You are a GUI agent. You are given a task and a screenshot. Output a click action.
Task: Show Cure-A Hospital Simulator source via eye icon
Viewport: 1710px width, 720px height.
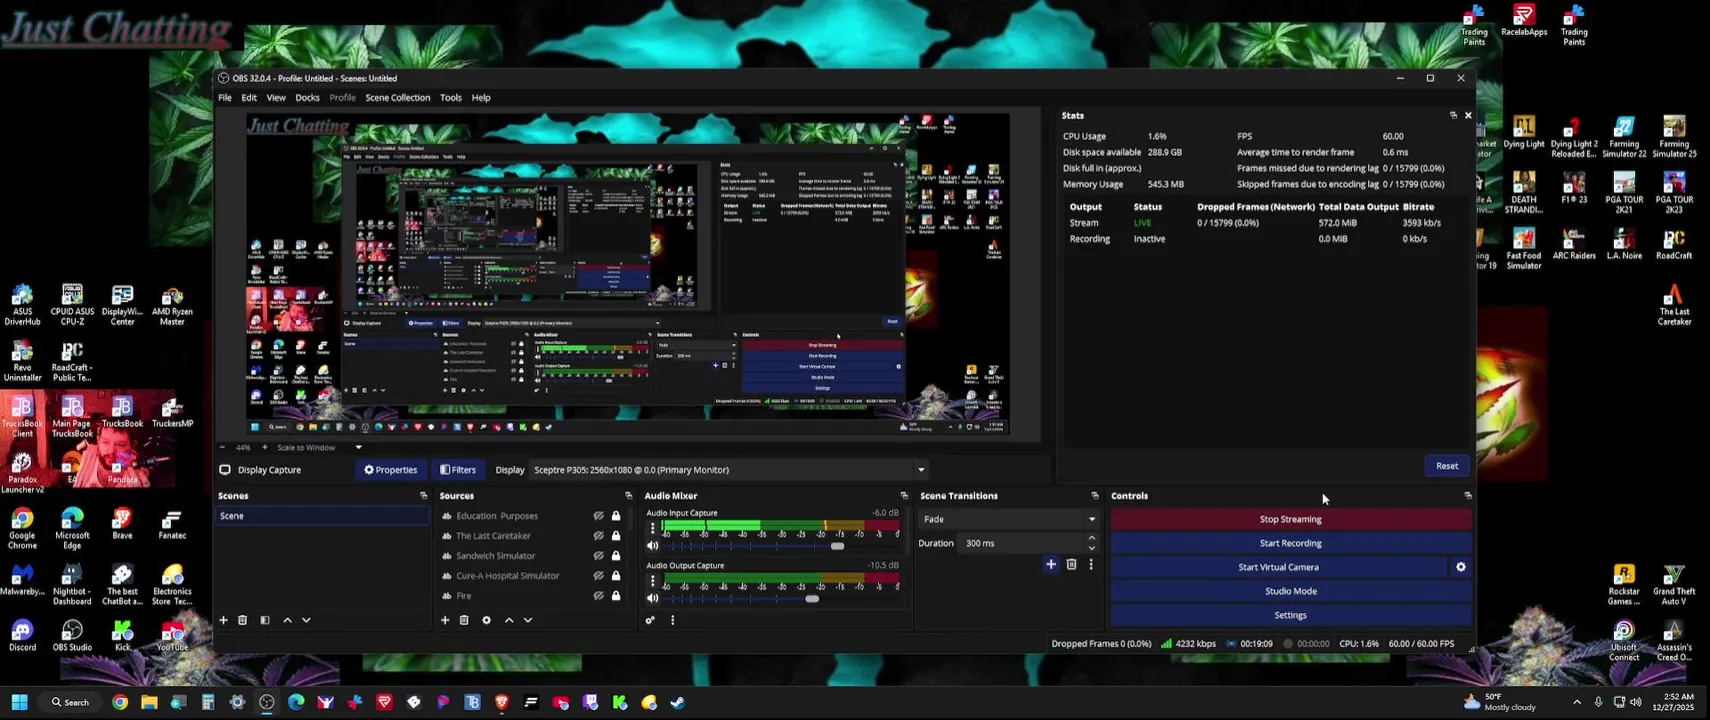coord(598,576)
